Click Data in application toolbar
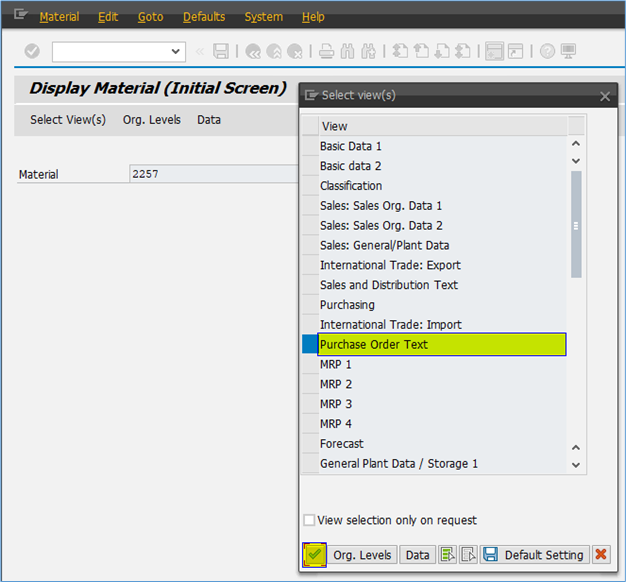Image resolution: width=626 pixels, height=582 pixels. 209,120
